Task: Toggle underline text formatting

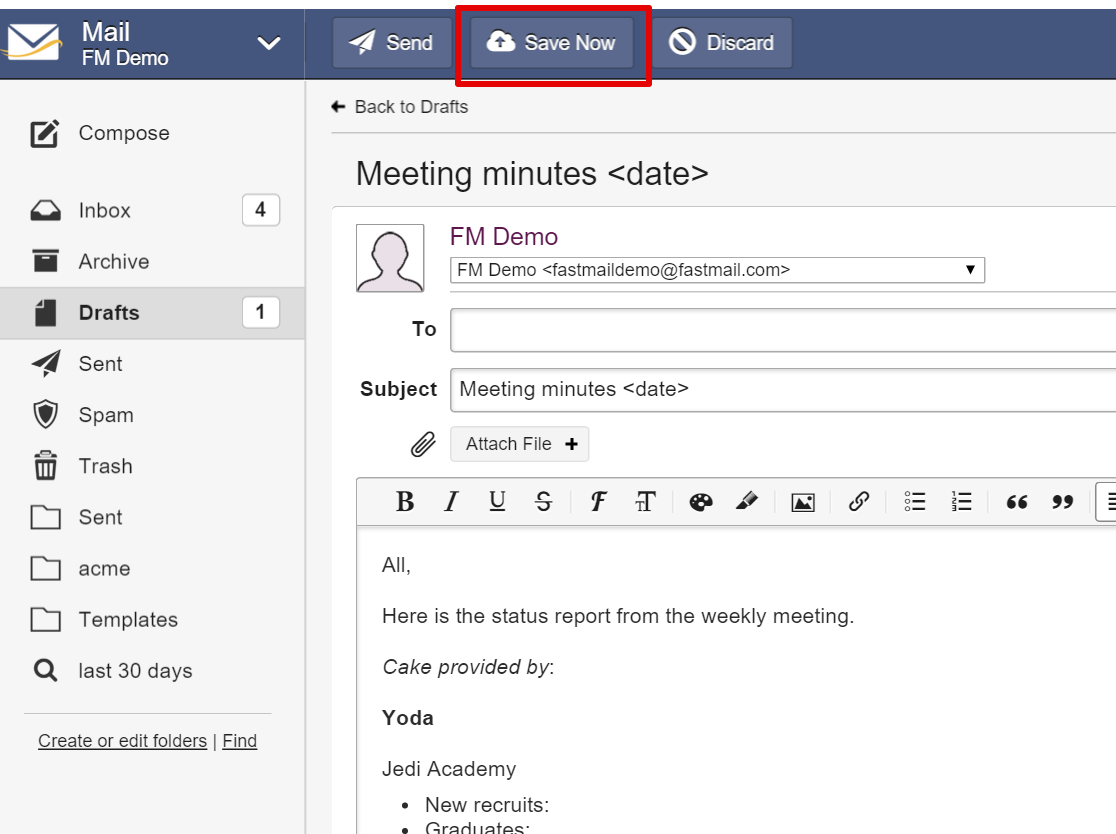Action: pyautogui.click(x=497, y=502)
